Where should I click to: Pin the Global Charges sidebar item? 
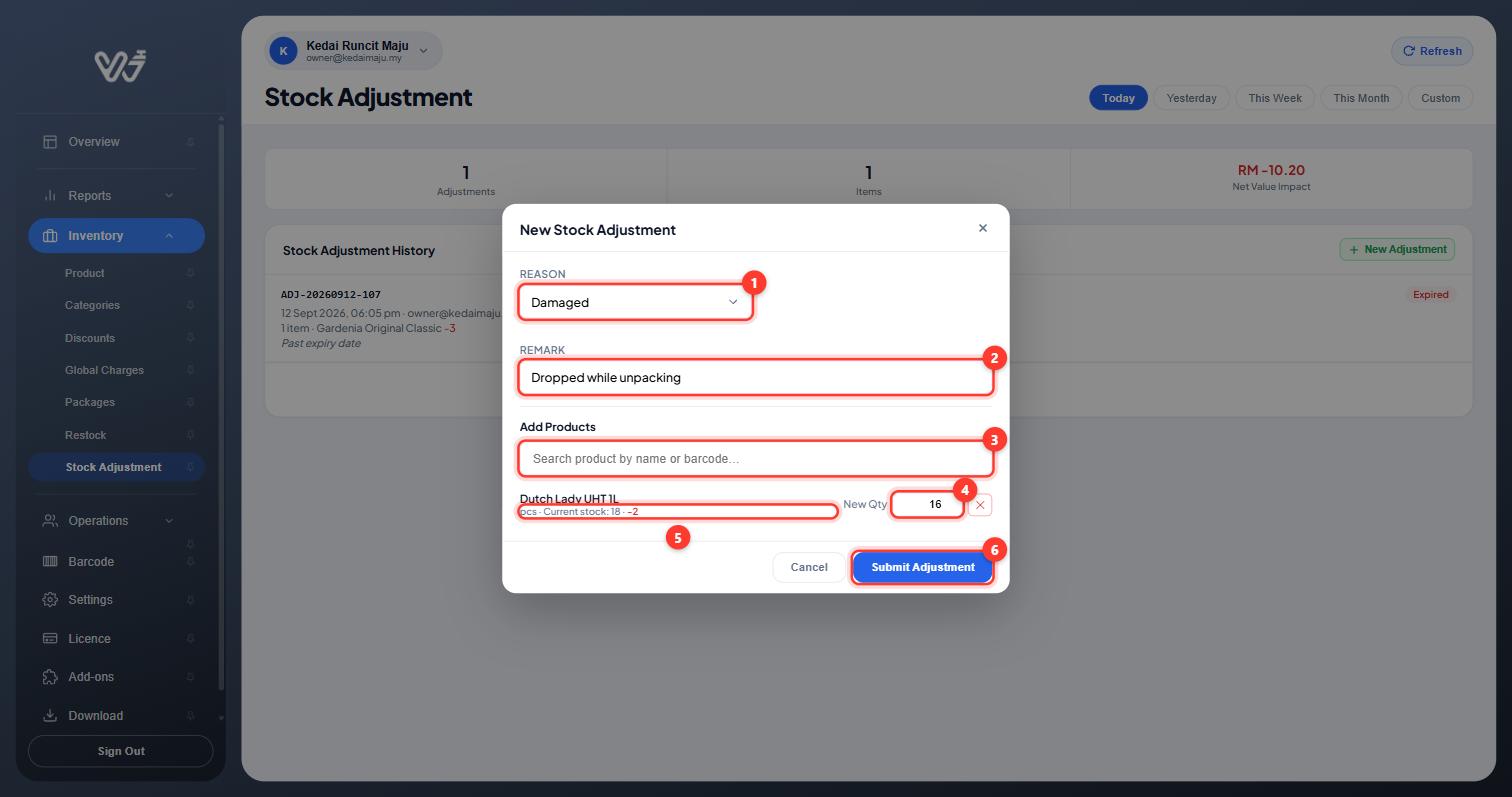(190, 370)
